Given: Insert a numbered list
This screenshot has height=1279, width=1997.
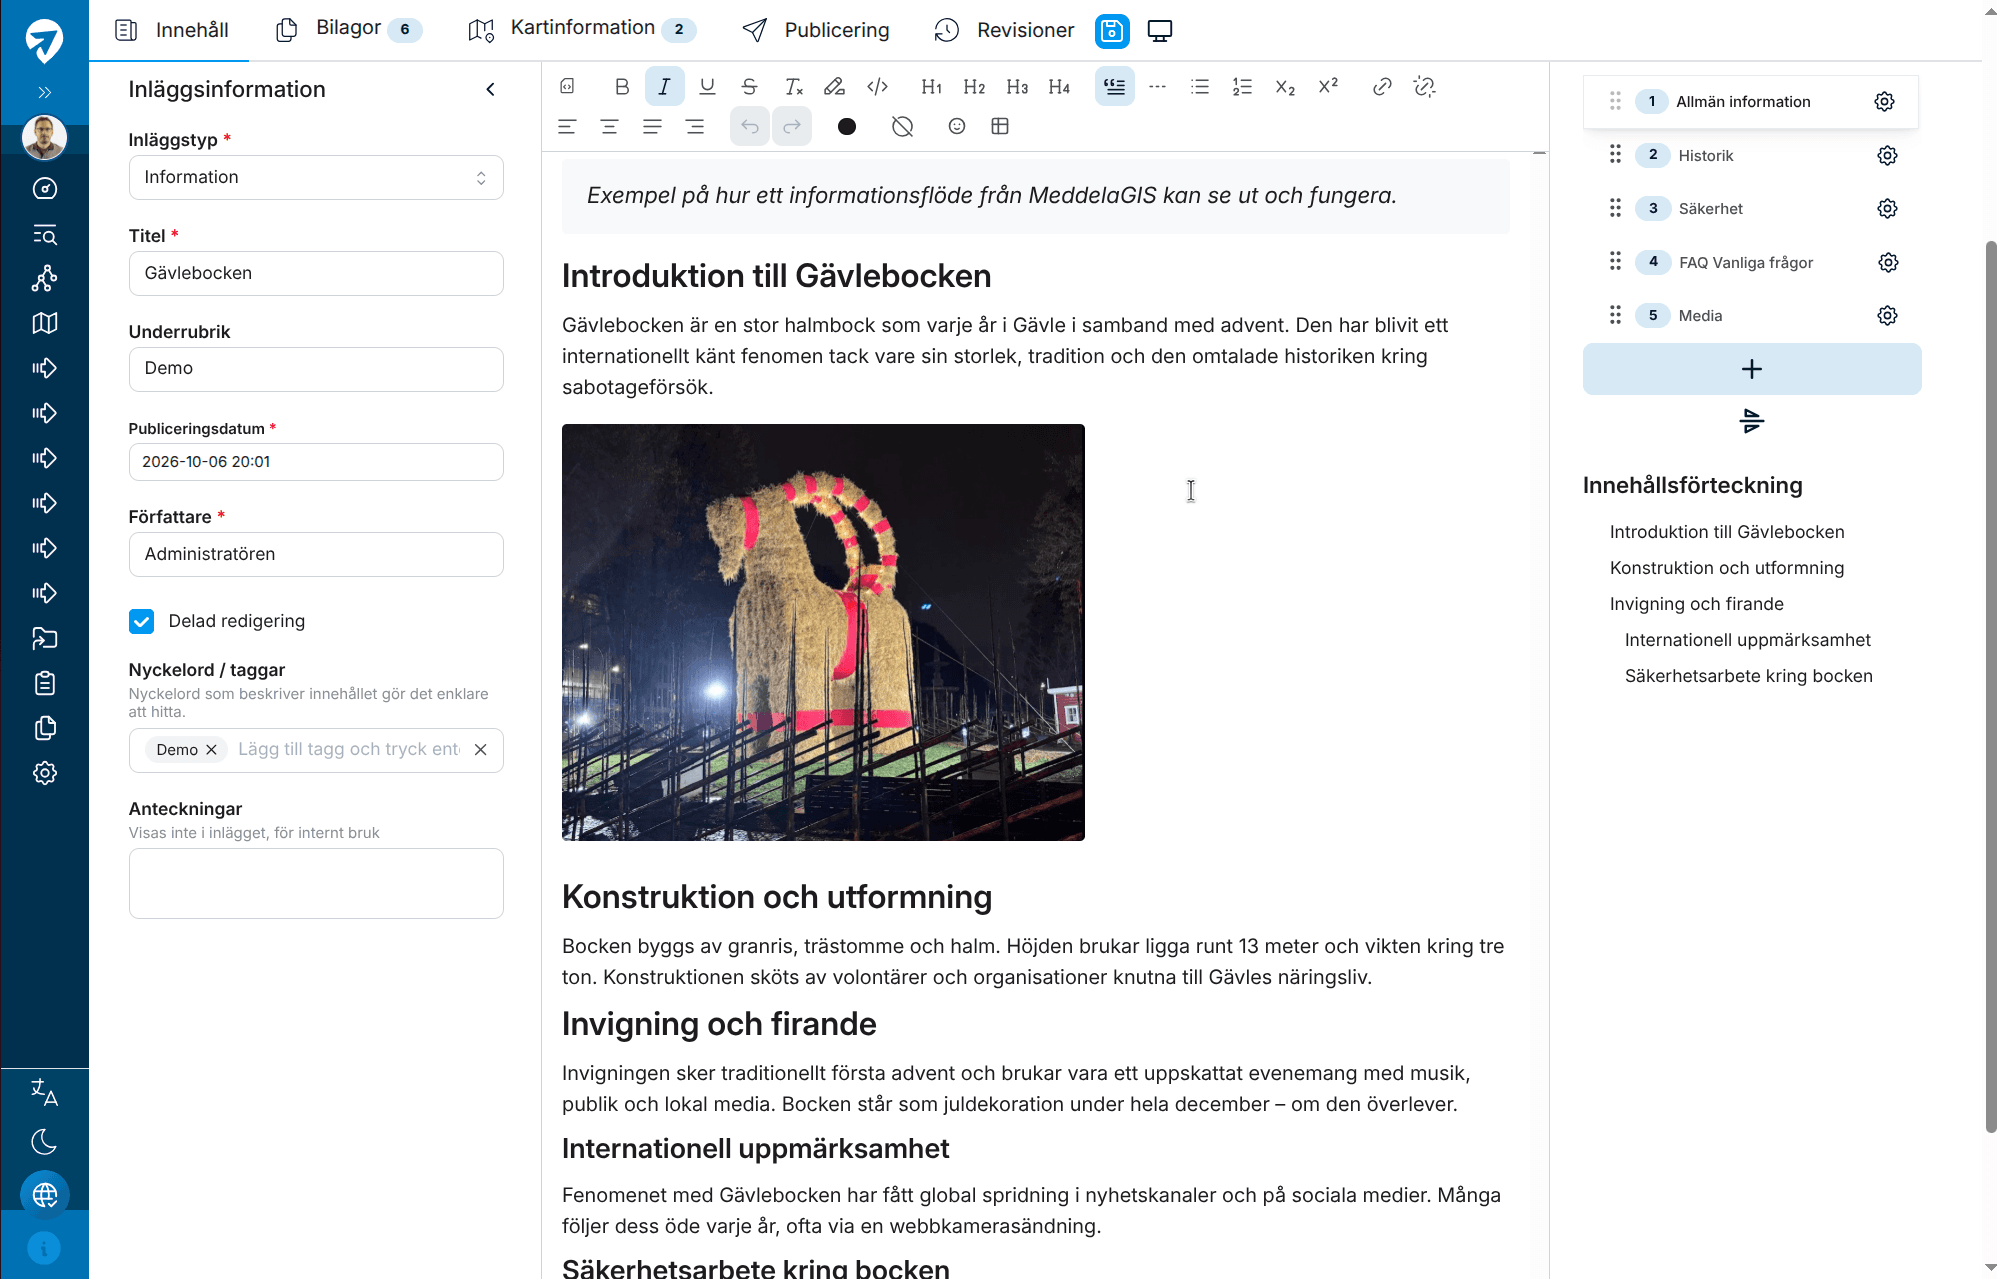Looking at the screenshot, I should (1242, 87).
